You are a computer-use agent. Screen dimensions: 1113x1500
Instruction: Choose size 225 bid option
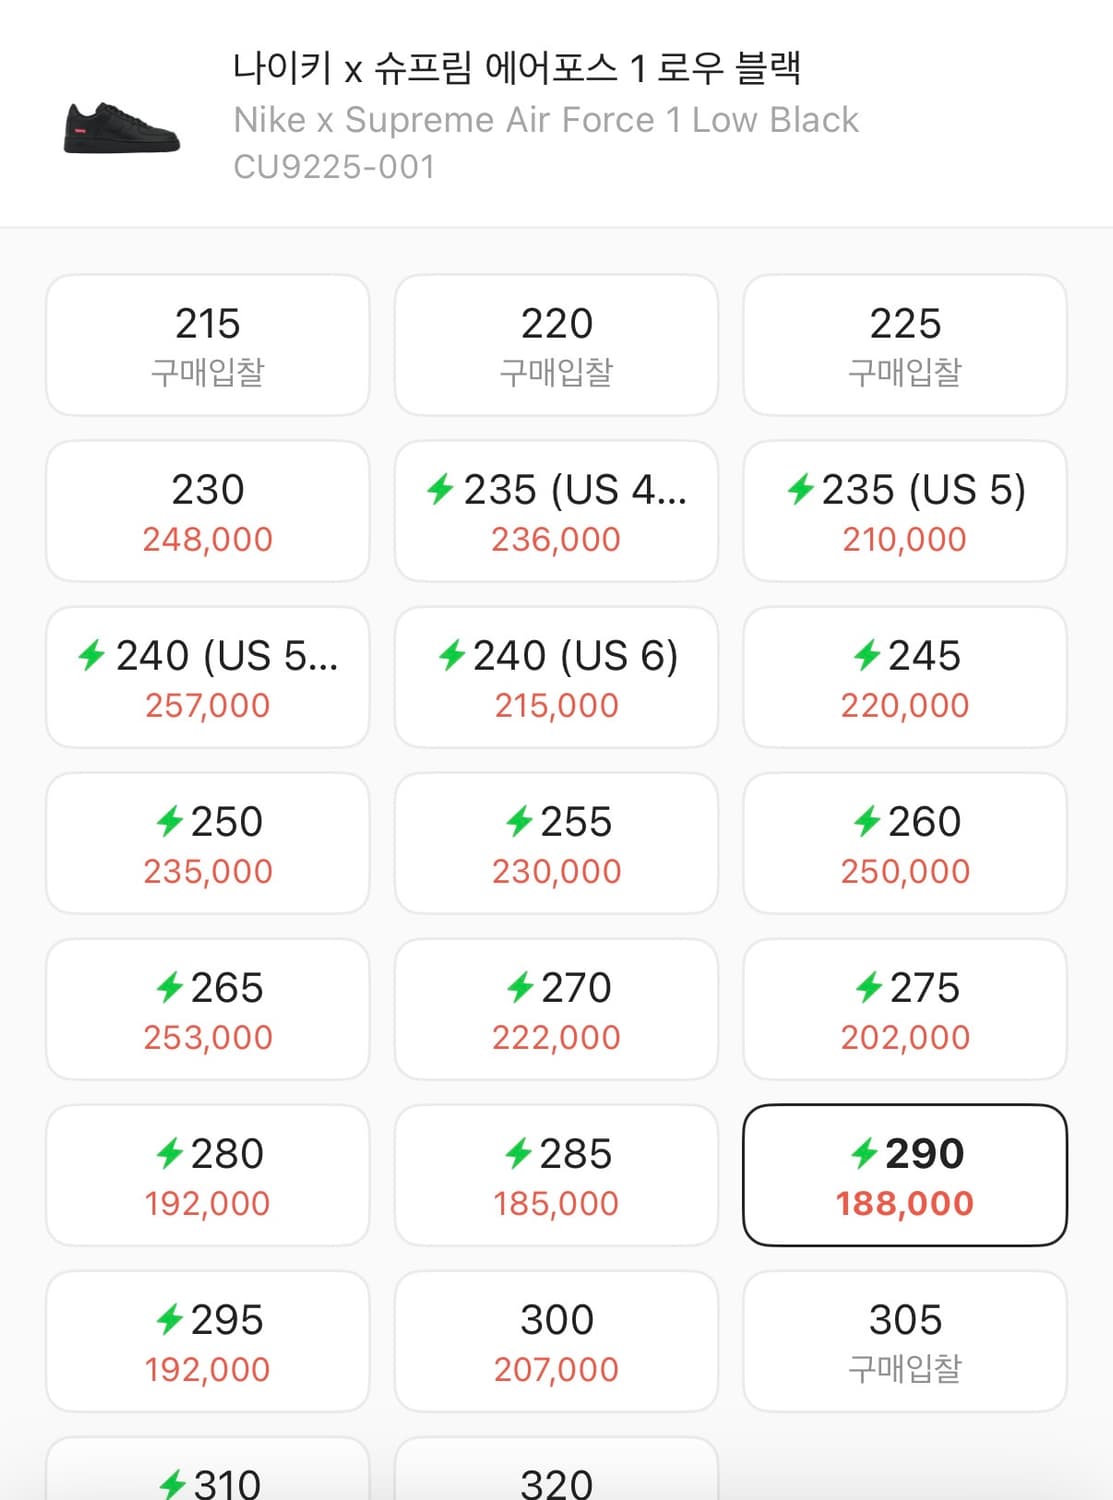point(904,345)
